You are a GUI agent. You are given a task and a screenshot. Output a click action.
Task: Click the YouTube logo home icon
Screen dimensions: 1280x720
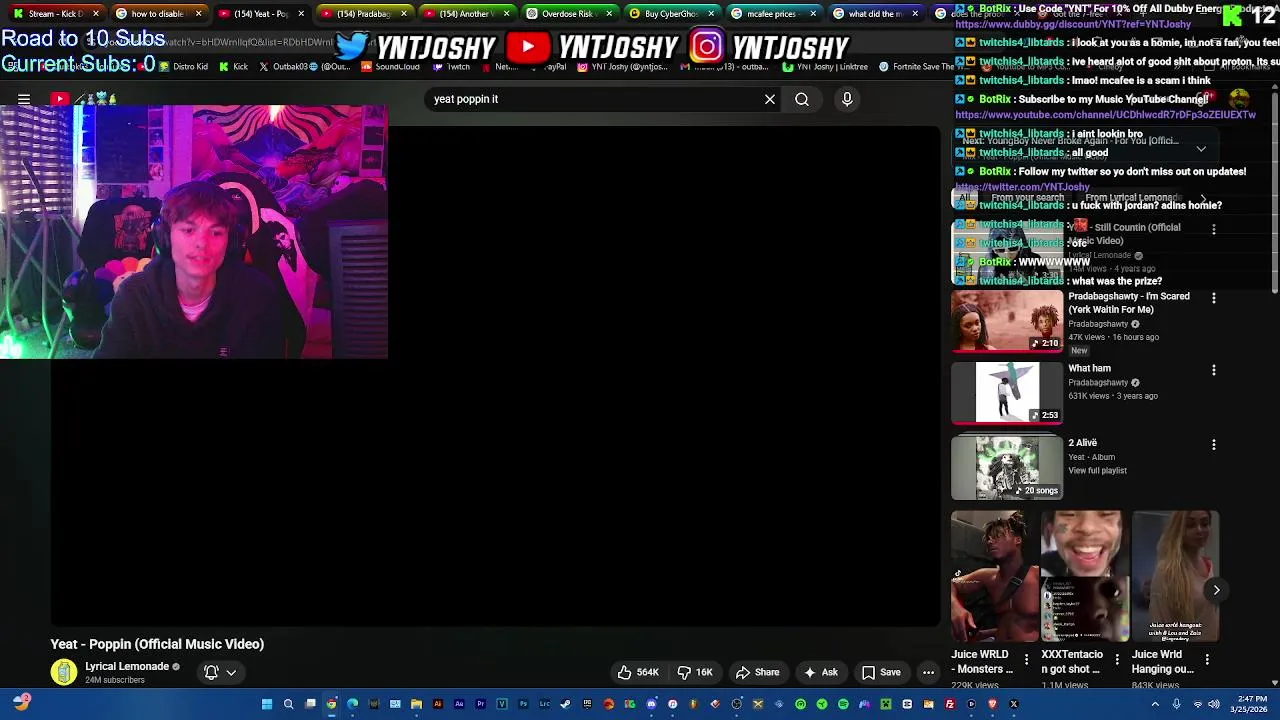click(60, 99)
